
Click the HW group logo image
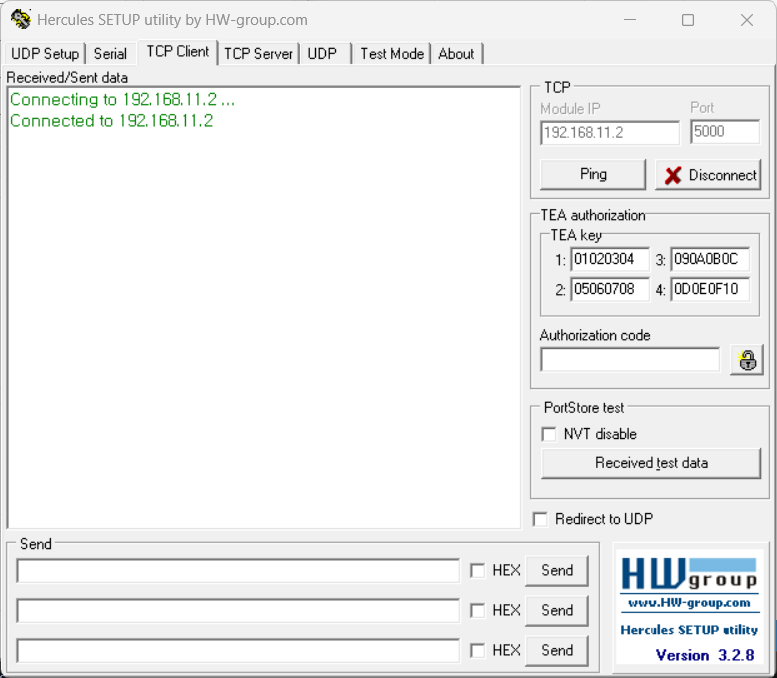tap(689, 573)
